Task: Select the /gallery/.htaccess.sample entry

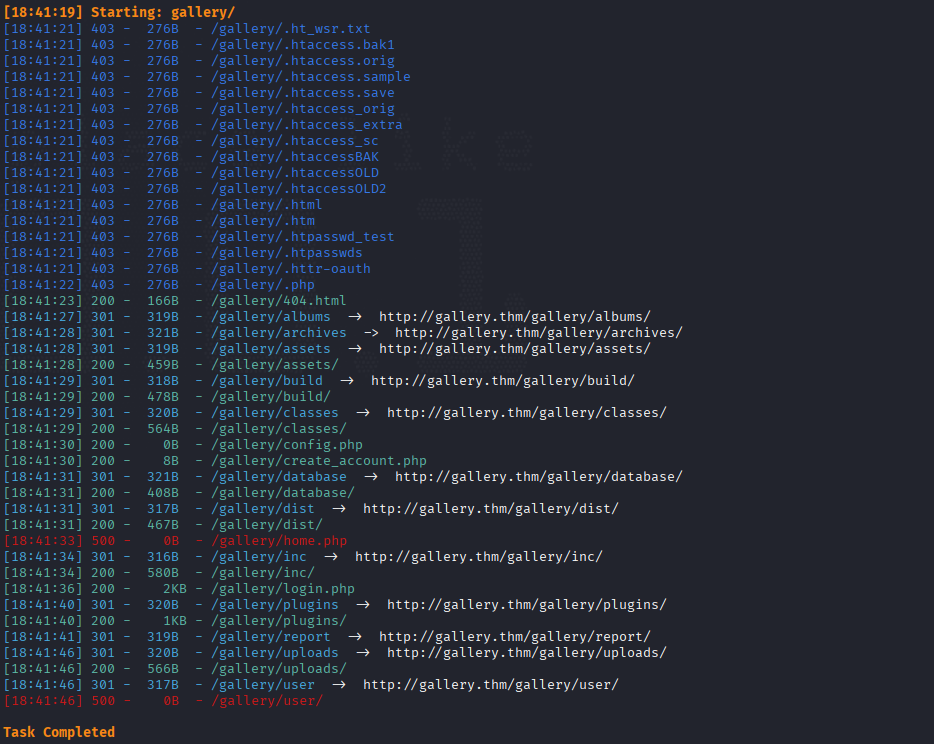Action: coord(310,77)
